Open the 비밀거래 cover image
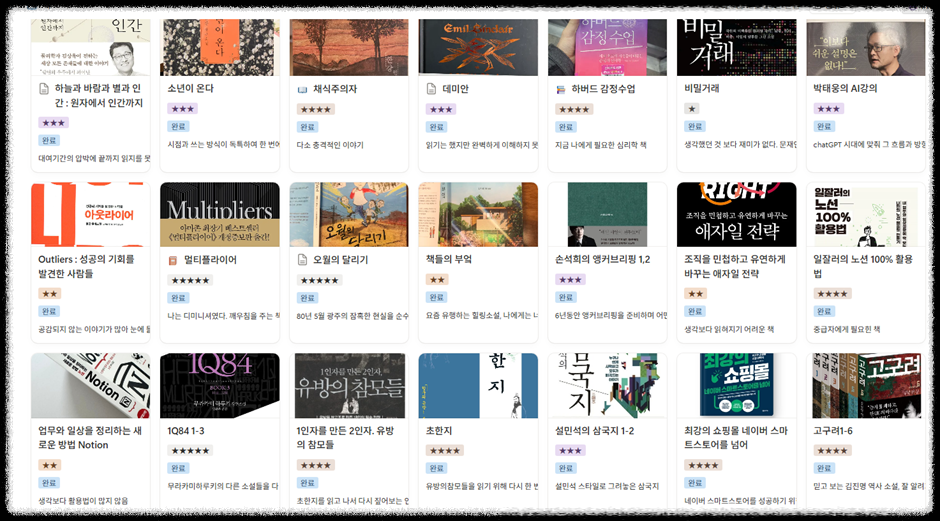This screenshot has height=521, width=940. [737, 47]
